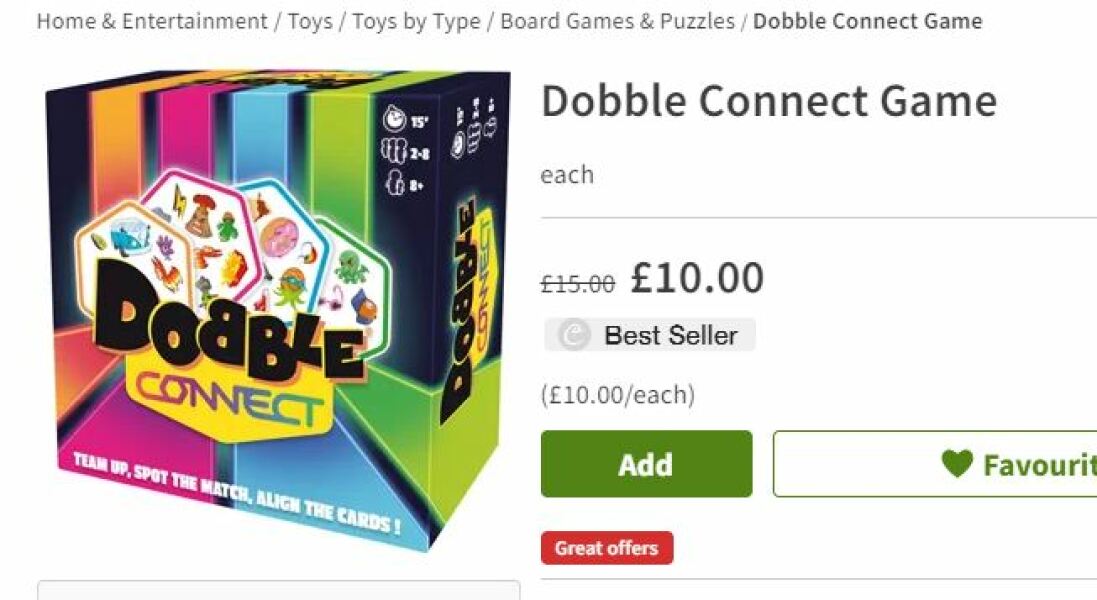Click the 2-8 players icon on box
This screenshot has width=1097, height=600.
[x=405, y=151]
